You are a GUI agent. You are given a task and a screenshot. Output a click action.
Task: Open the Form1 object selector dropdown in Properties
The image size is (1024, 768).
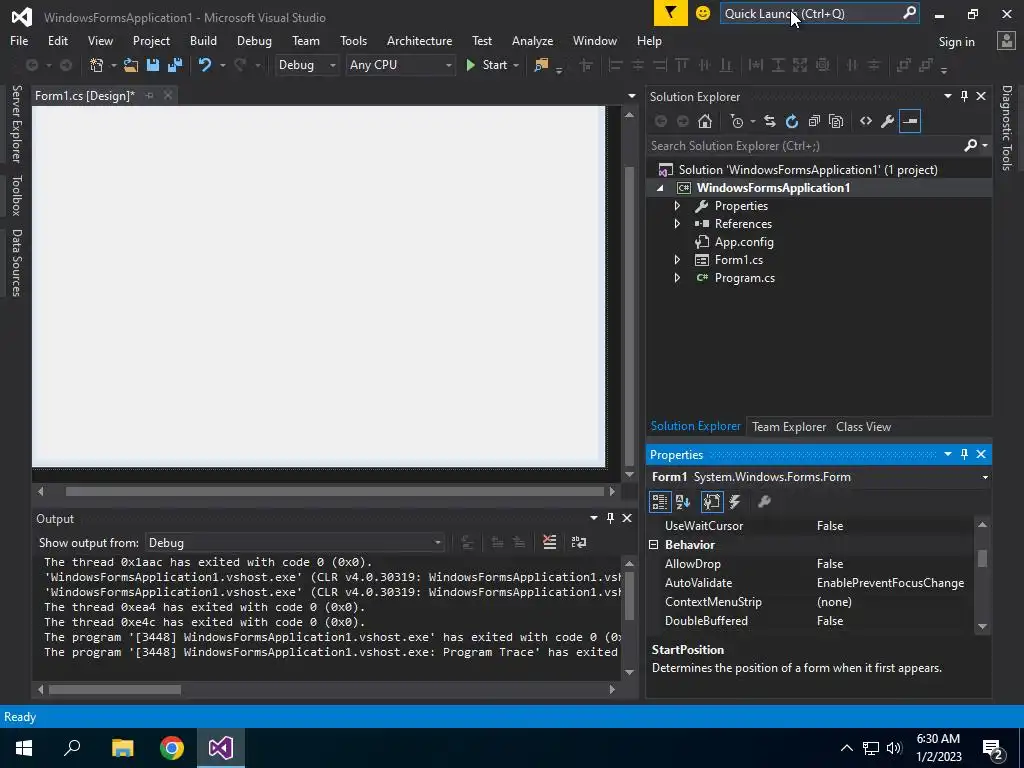(985, 477)
